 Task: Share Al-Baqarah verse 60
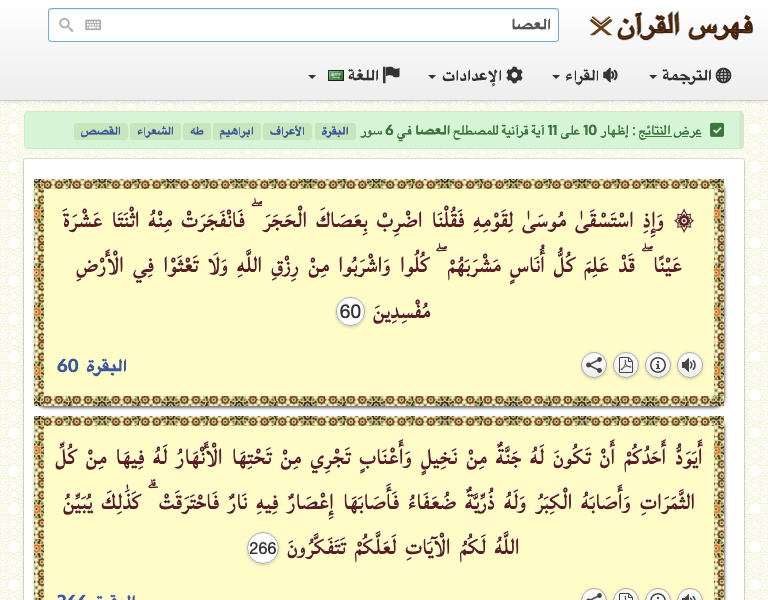(594, 365)
